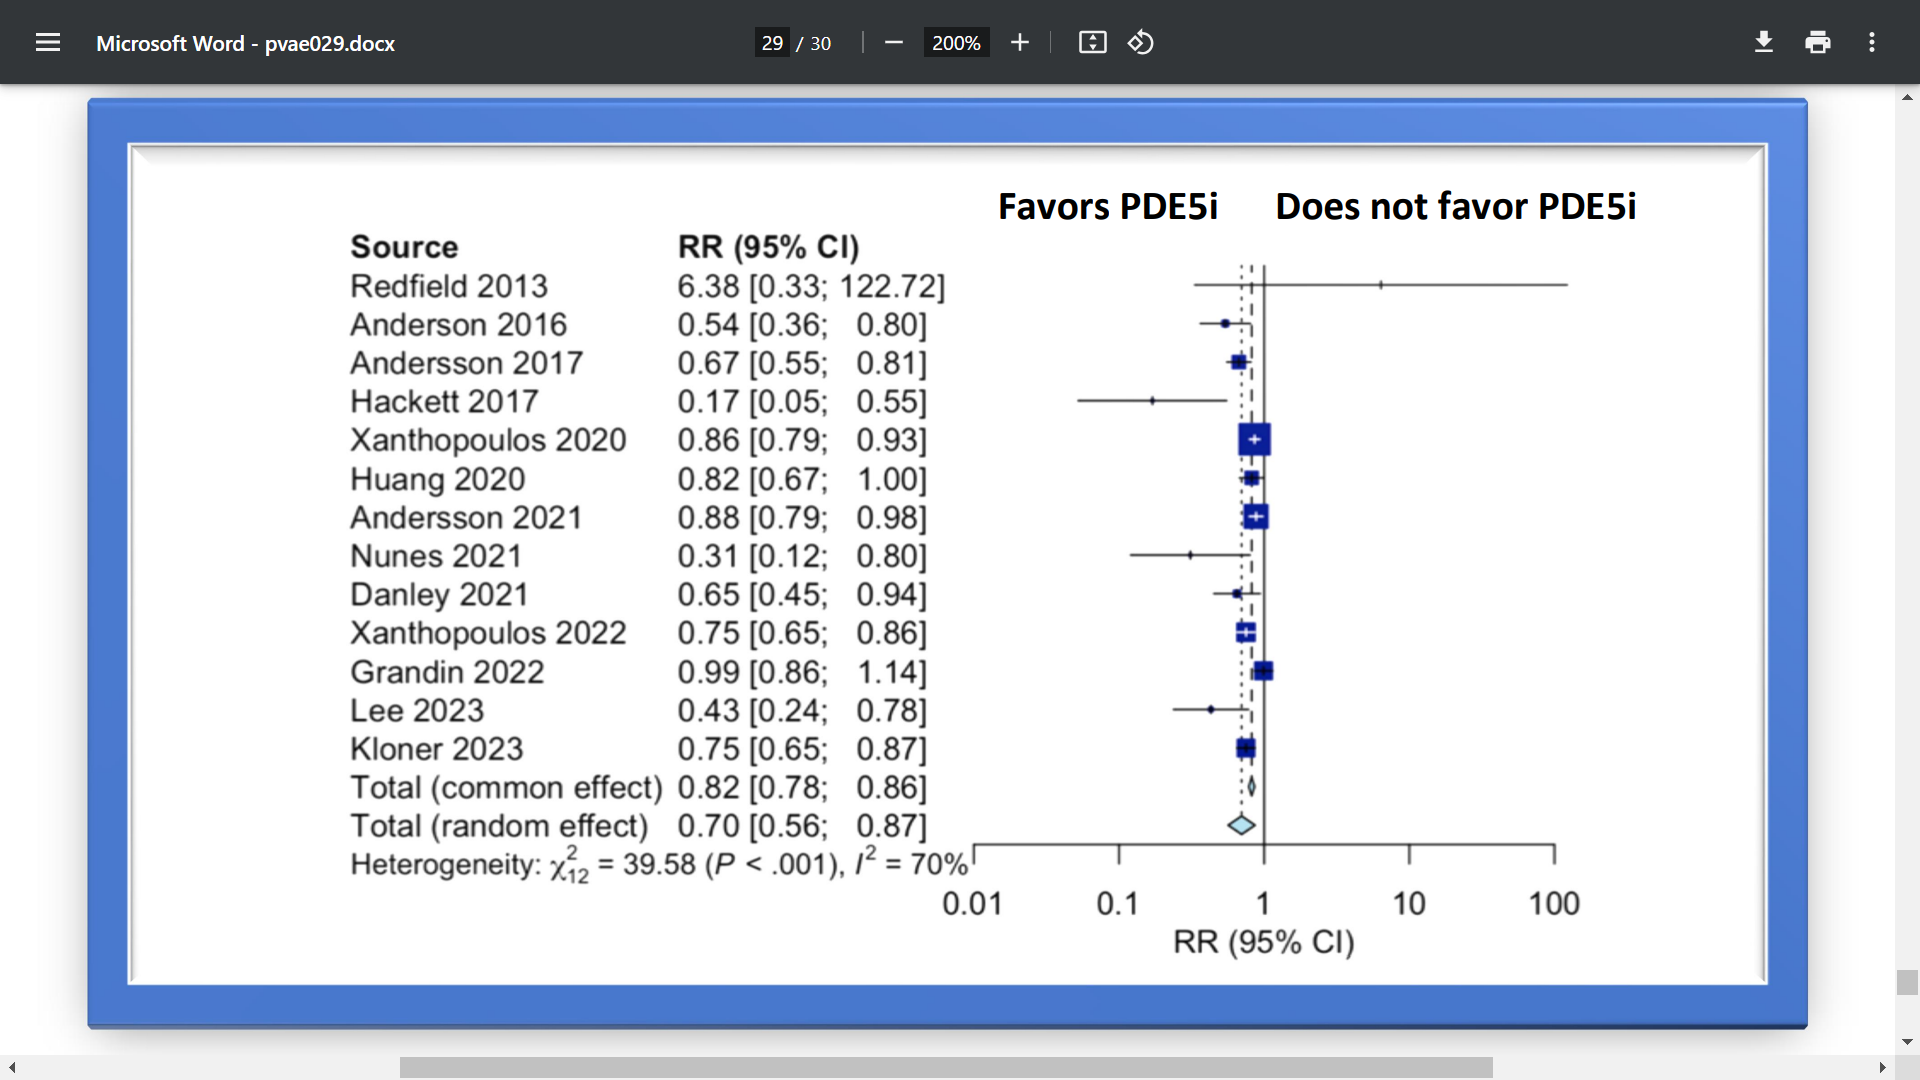This screenshot has height=1080, width=1920.
Task: Click the value 6.38 [0.33; 122.72]
Action: click(x=811, y=286)
